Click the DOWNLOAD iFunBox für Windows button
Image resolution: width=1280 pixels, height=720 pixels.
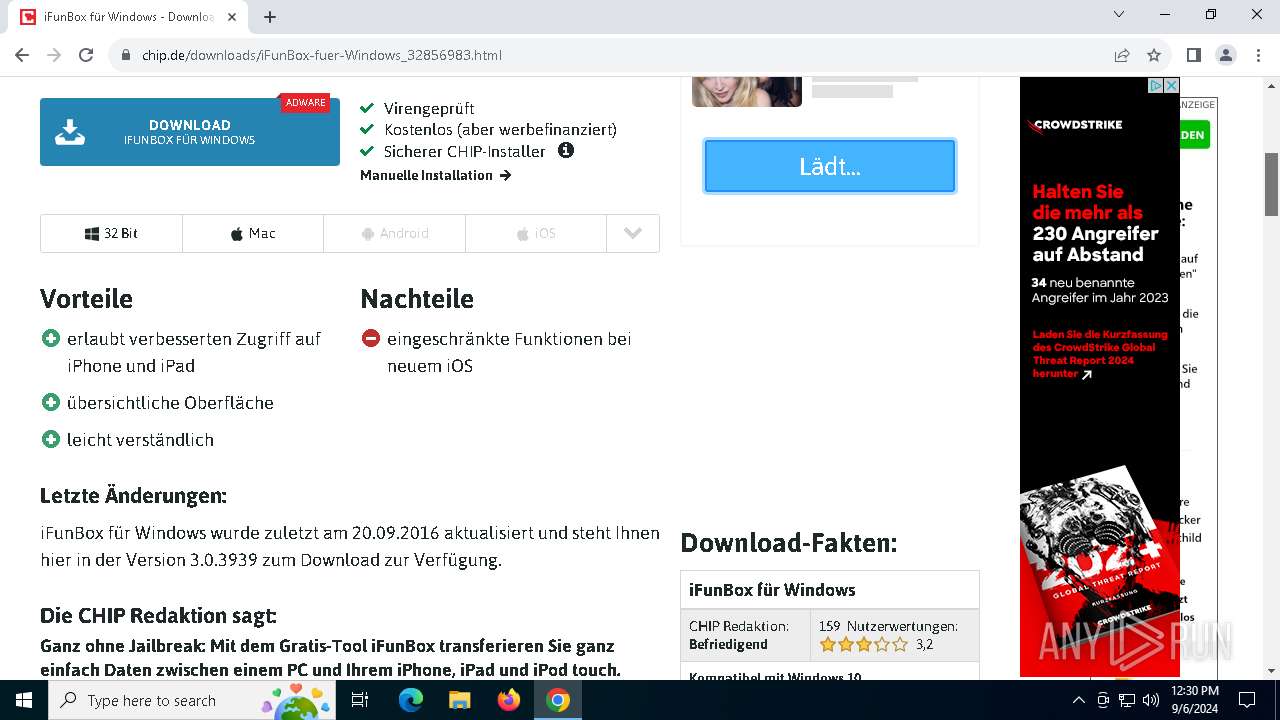[190, 132]
